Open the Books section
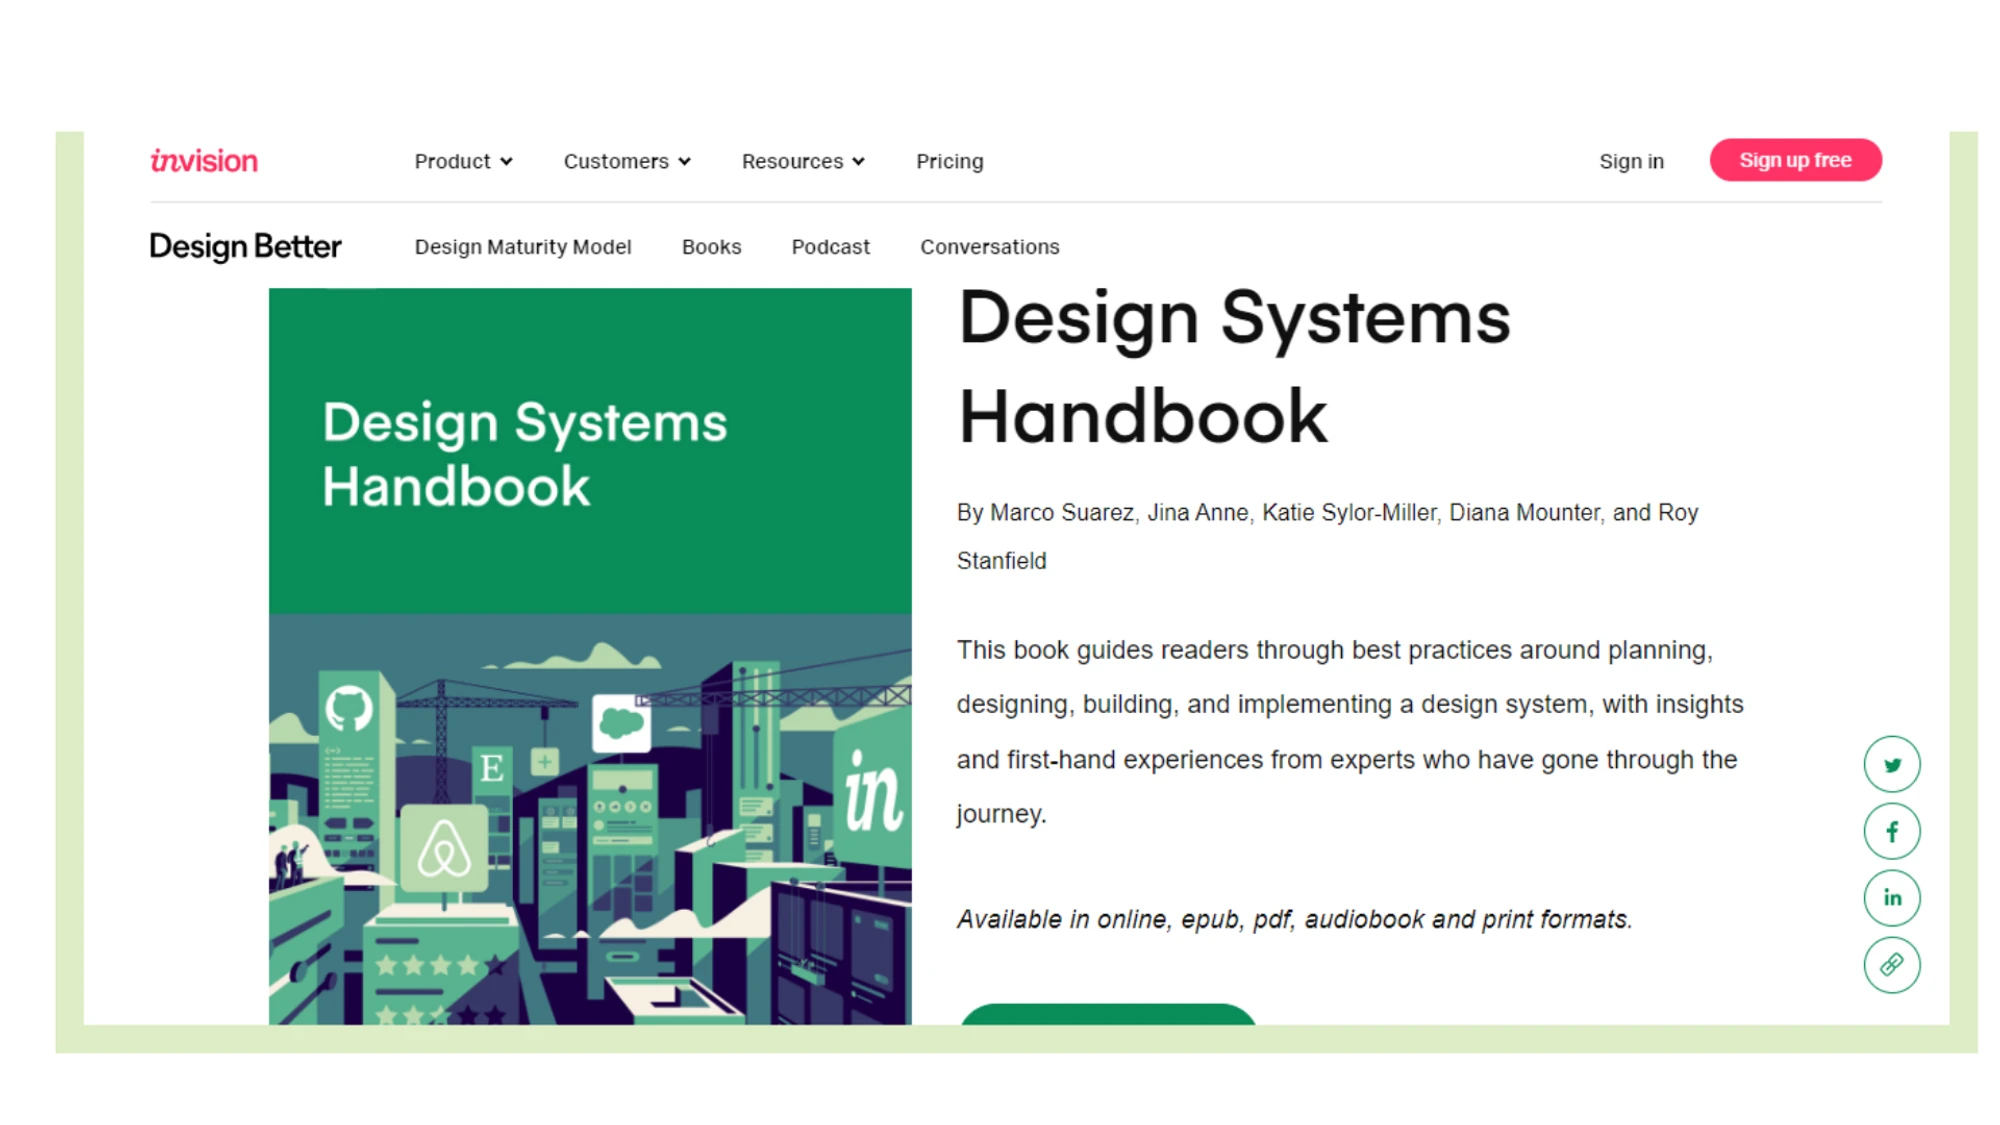 (711, 247)
